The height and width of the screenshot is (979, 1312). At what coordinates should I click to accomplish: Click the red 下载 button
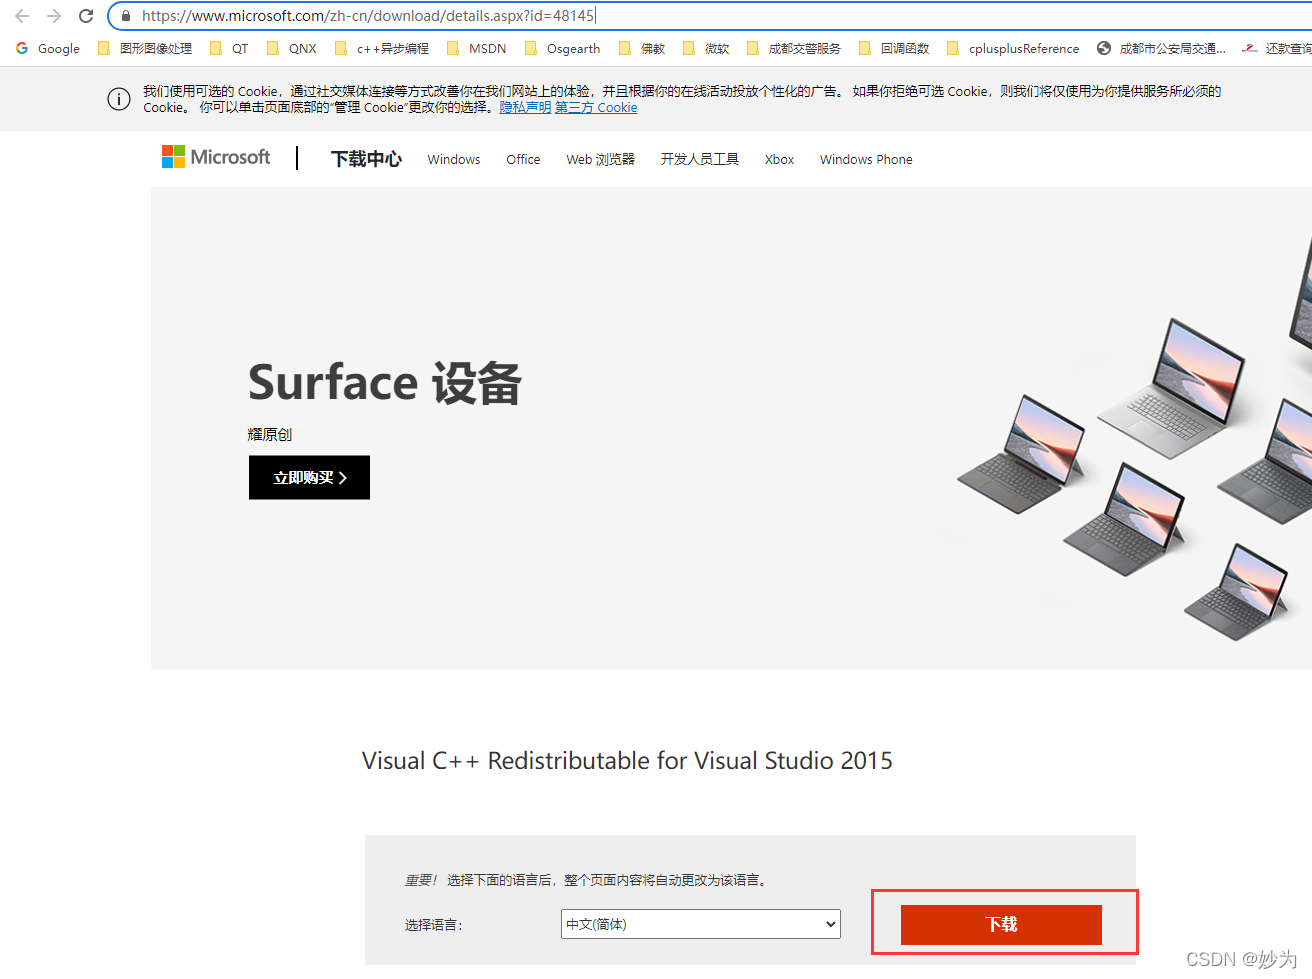point(1001,925)
